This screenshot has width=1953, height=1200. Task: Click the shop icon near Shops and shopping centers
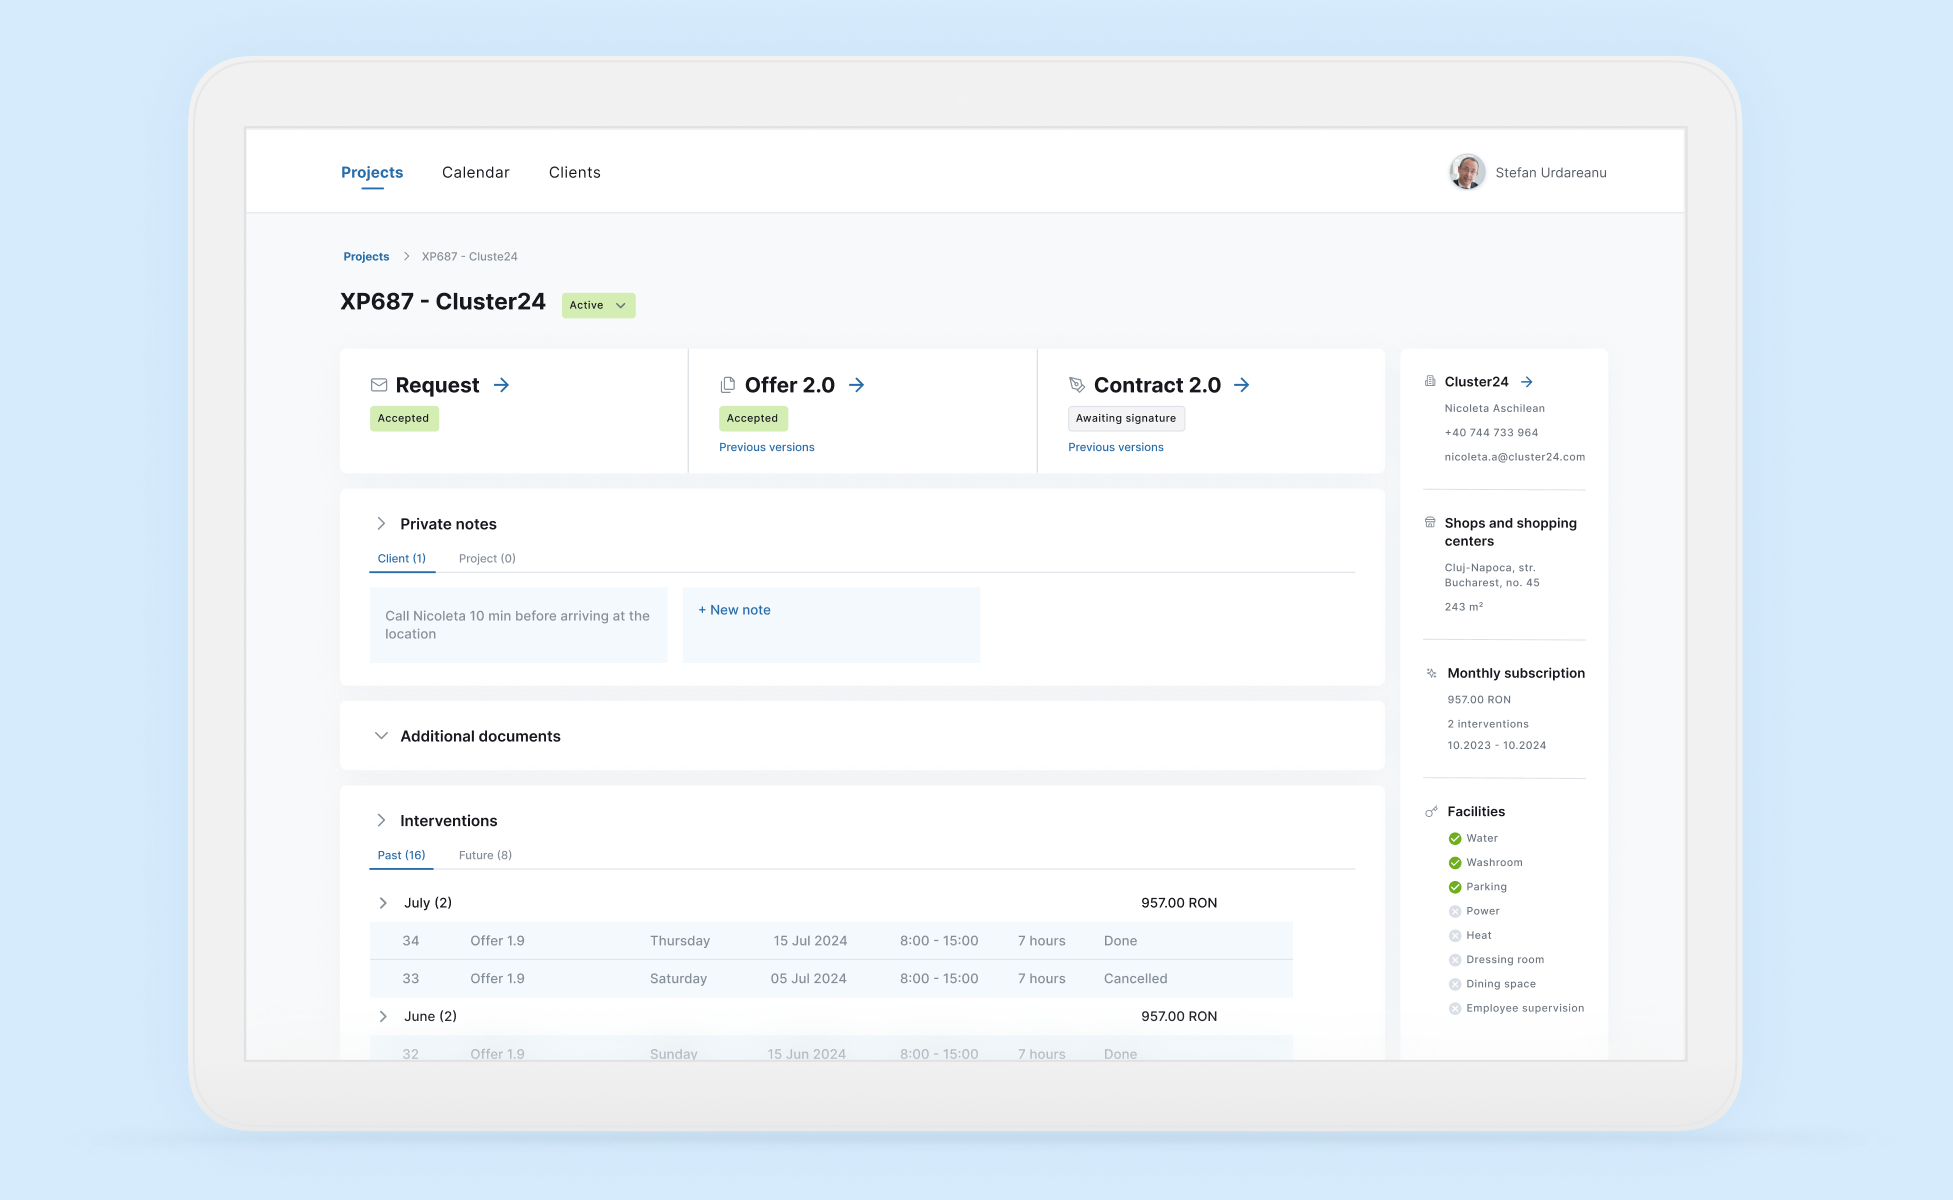(x=1429, y=521)
